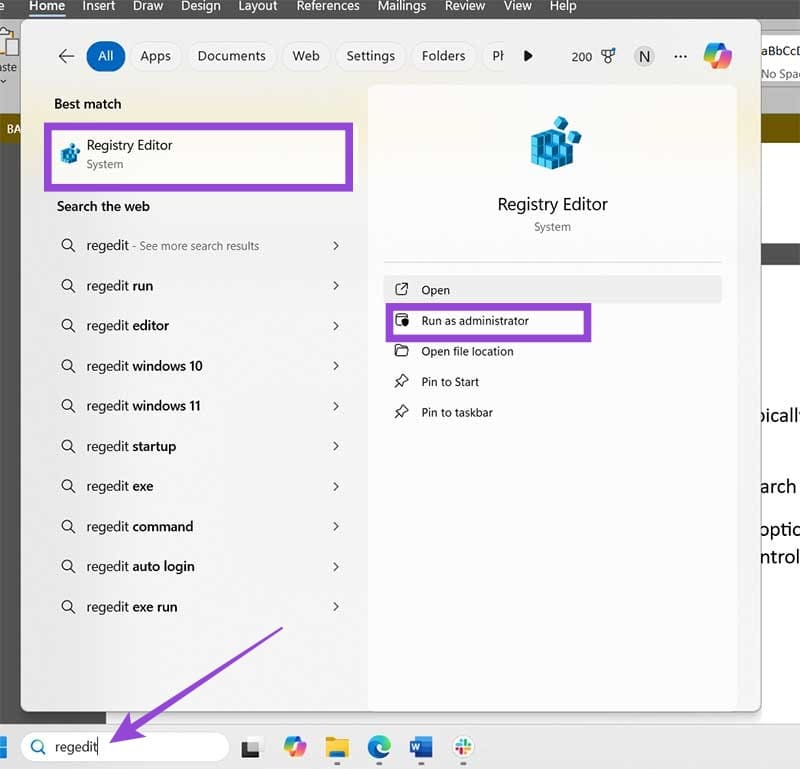
Task: Expand more search filters with the arrow
Action: click(528, 56)
